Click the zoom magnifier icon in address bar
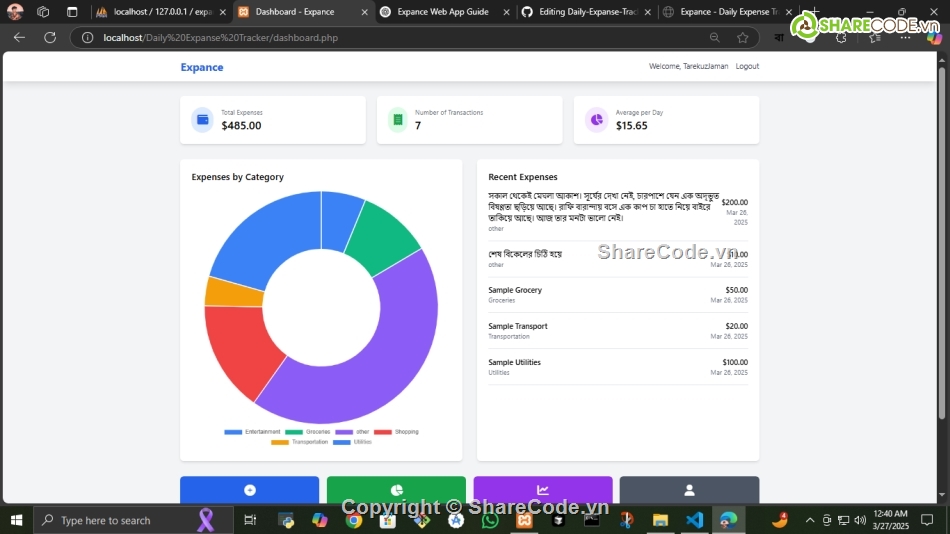This screenshot has width=950, height=534. click(x=714, y=37)
